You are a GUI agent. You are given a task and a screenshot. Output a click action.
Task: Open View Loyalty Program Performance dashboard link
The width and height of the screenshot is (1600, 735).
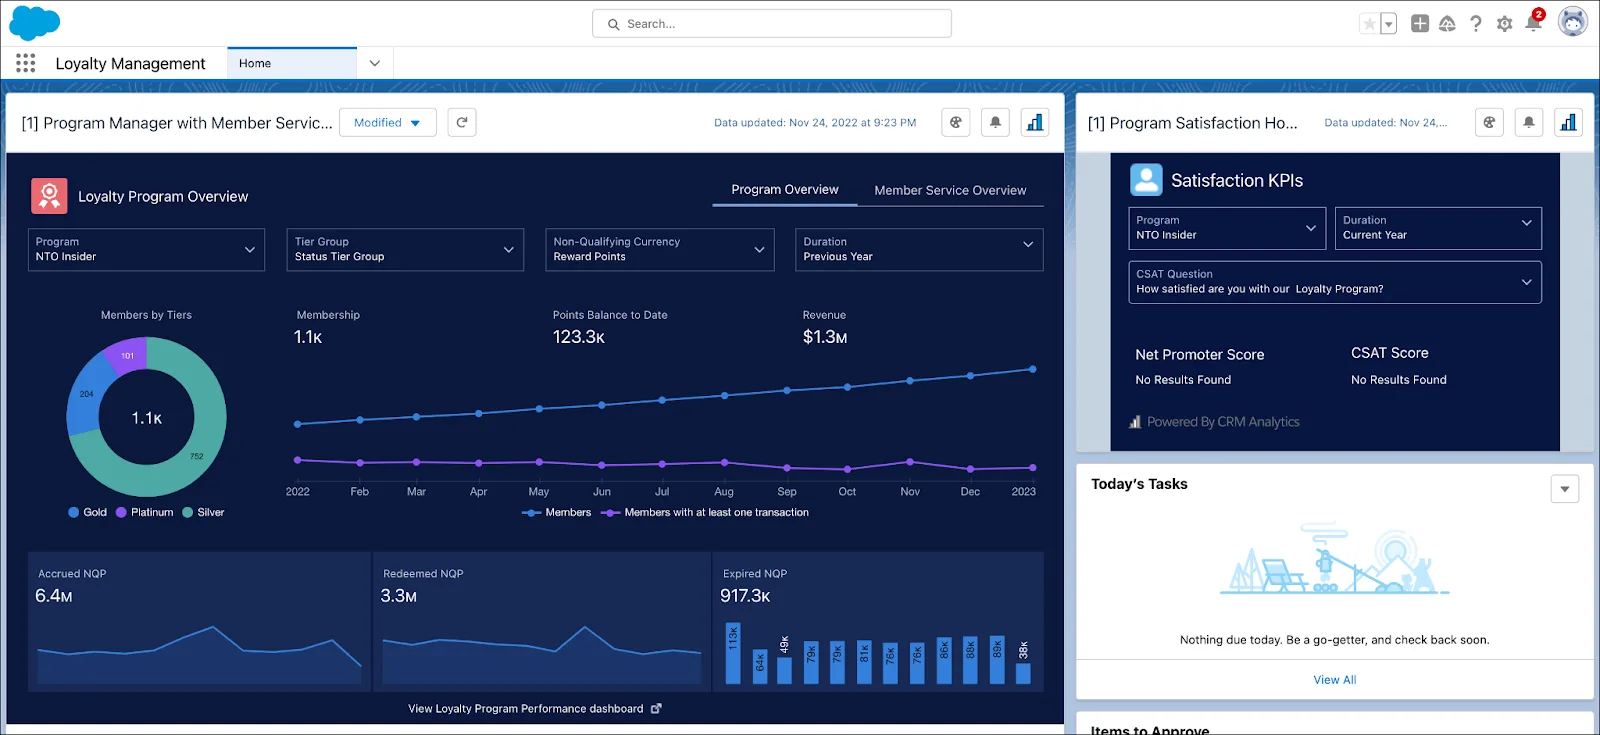[x=525, y=708]
